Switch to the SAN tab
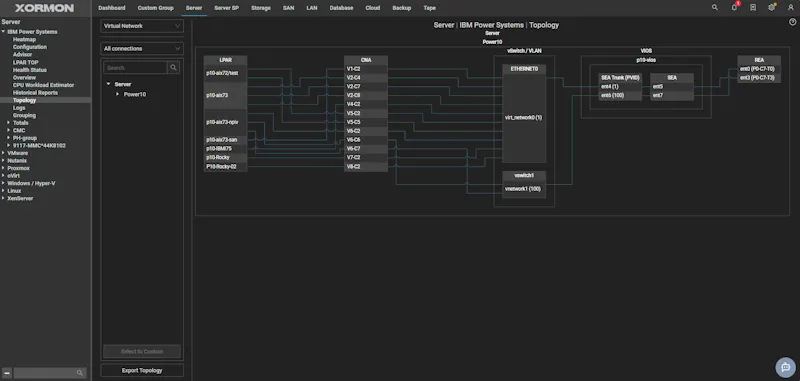 point(289,8)
